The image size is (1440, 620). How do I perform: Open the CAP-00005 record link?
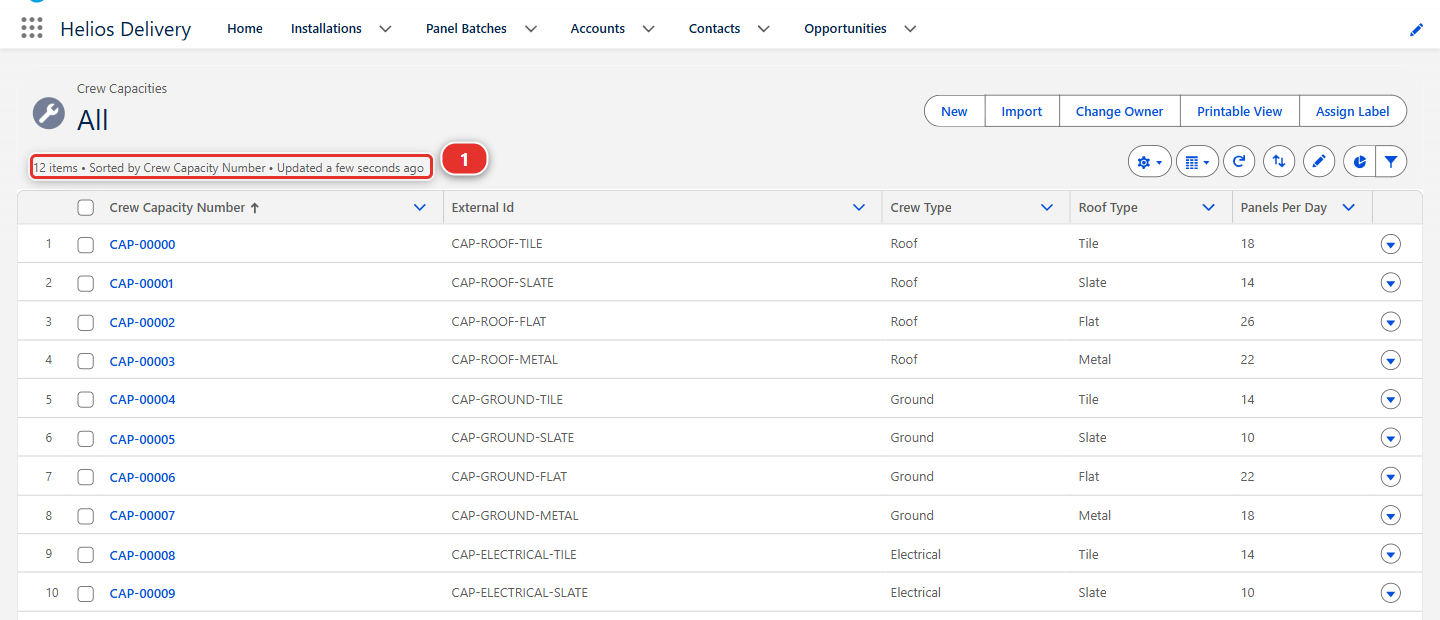(142, 439)
